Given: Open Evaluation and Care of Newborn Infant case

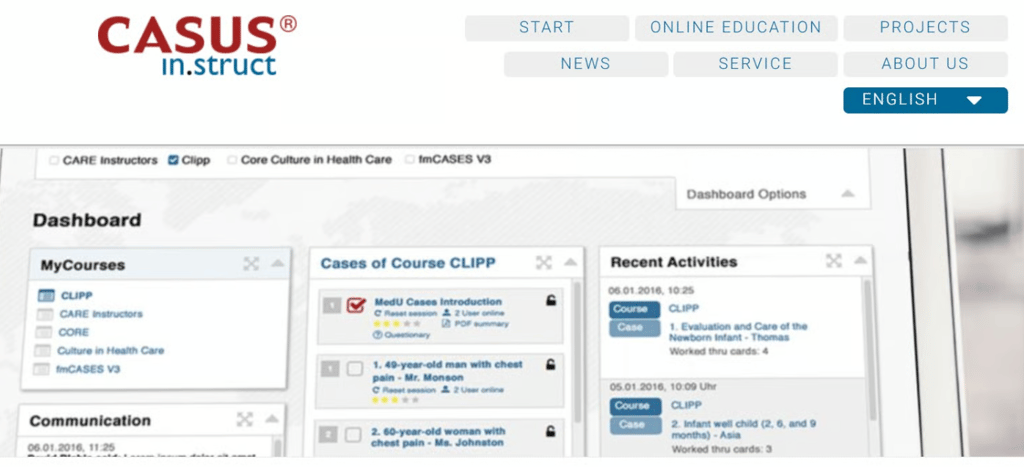Looking at the screenshot, I should [x=738, y=332].
